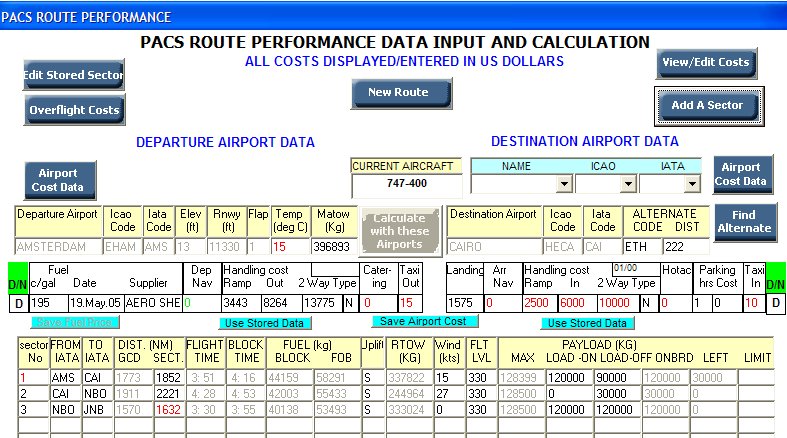
Task: Select handling Ramp cost 3443
Action: click(x=240, y=303)
